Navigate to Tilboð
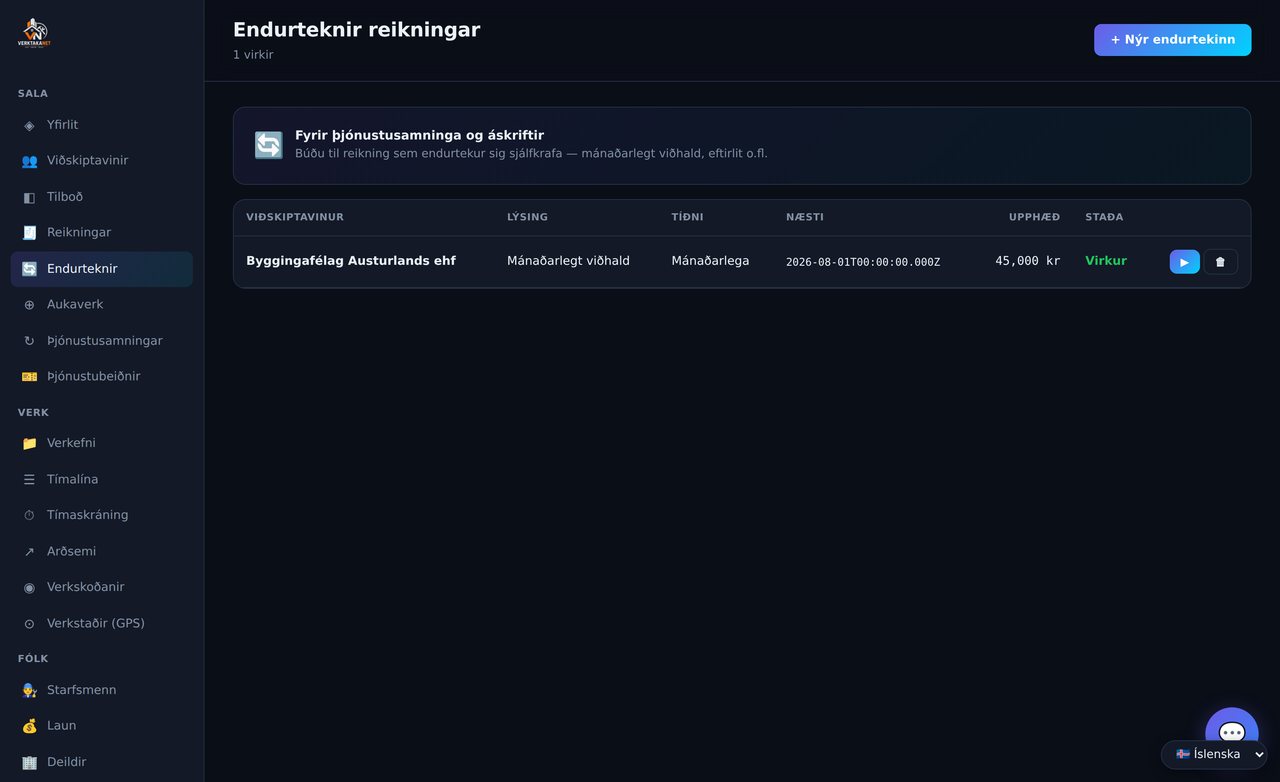Screen dimensions: 1280x782 pos(102,197)
